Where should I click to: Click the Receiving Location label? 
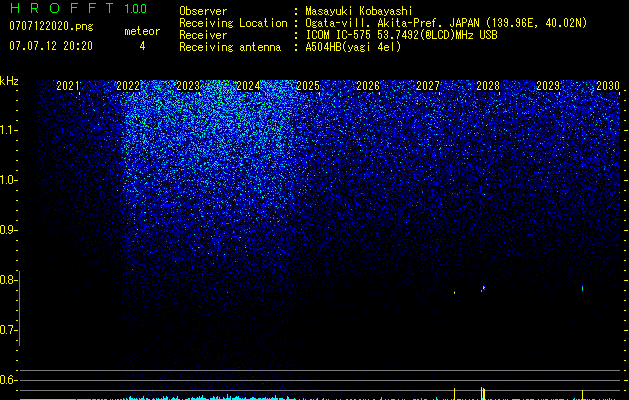[233, 23]
